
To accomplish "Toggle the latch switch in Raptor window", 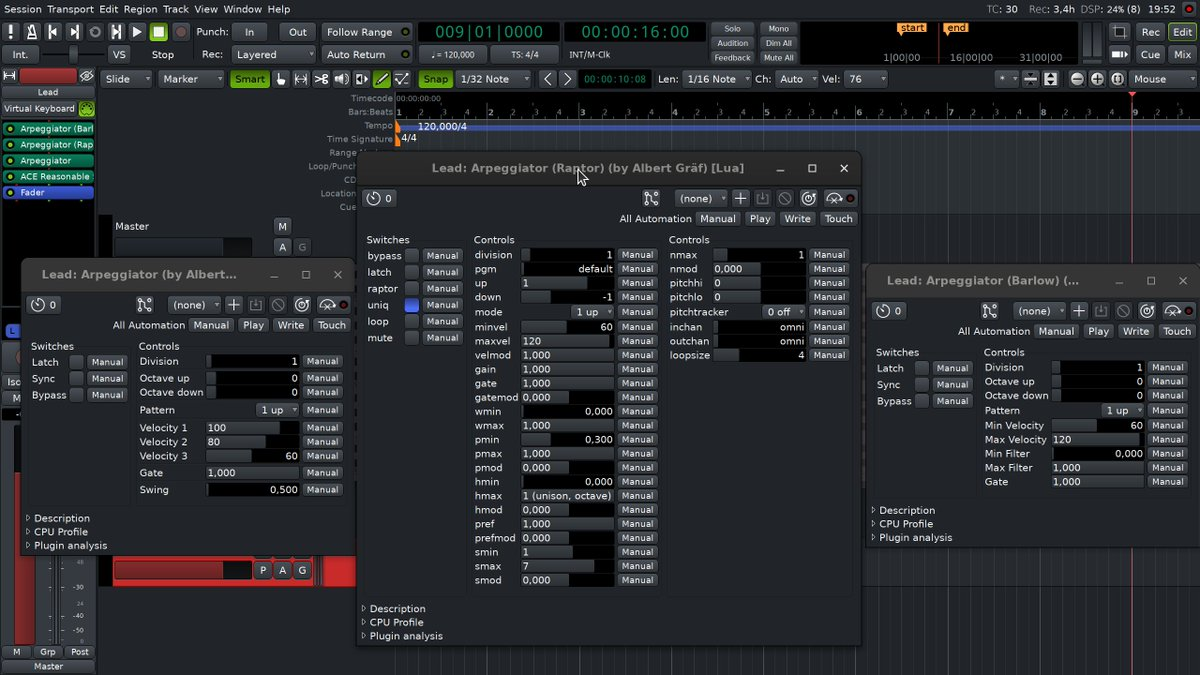I will click(412, 272).
